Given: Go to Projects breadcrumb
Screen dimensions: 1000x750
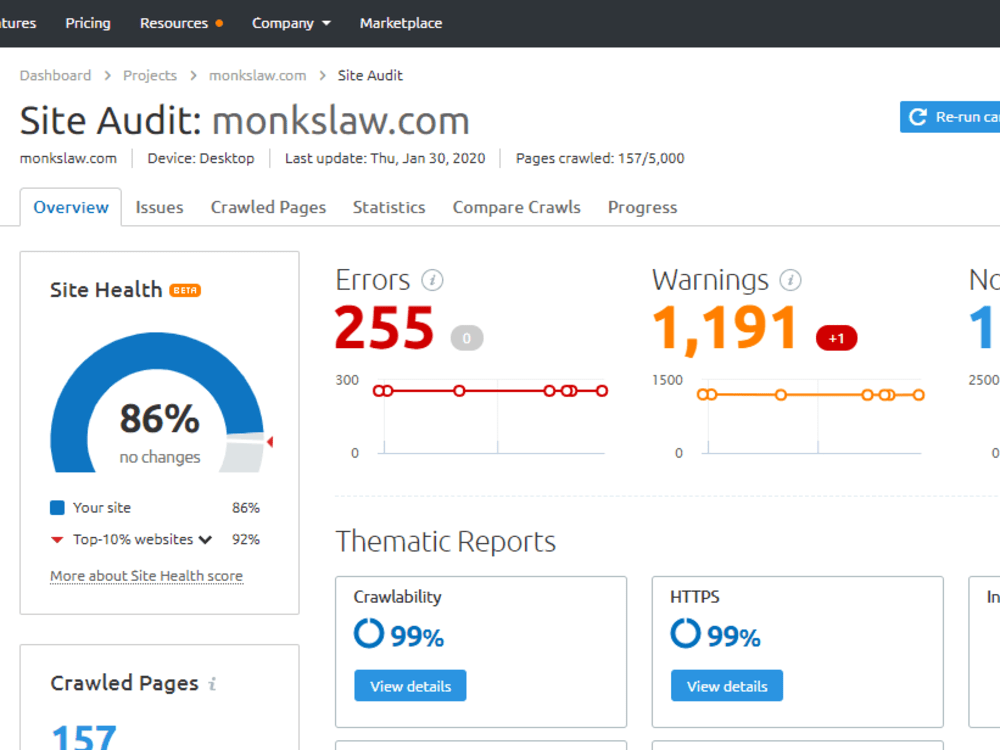Looking at the screenshot, I should point(150,75).
